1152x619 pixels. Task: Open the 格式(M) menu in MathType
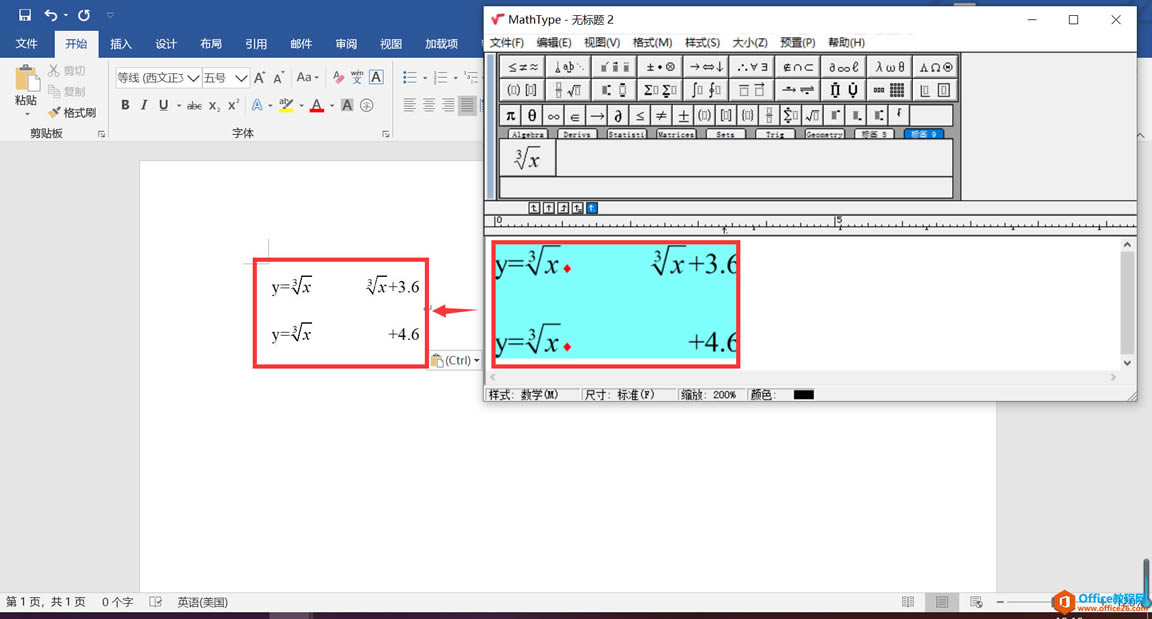click(x=652, y=43)
